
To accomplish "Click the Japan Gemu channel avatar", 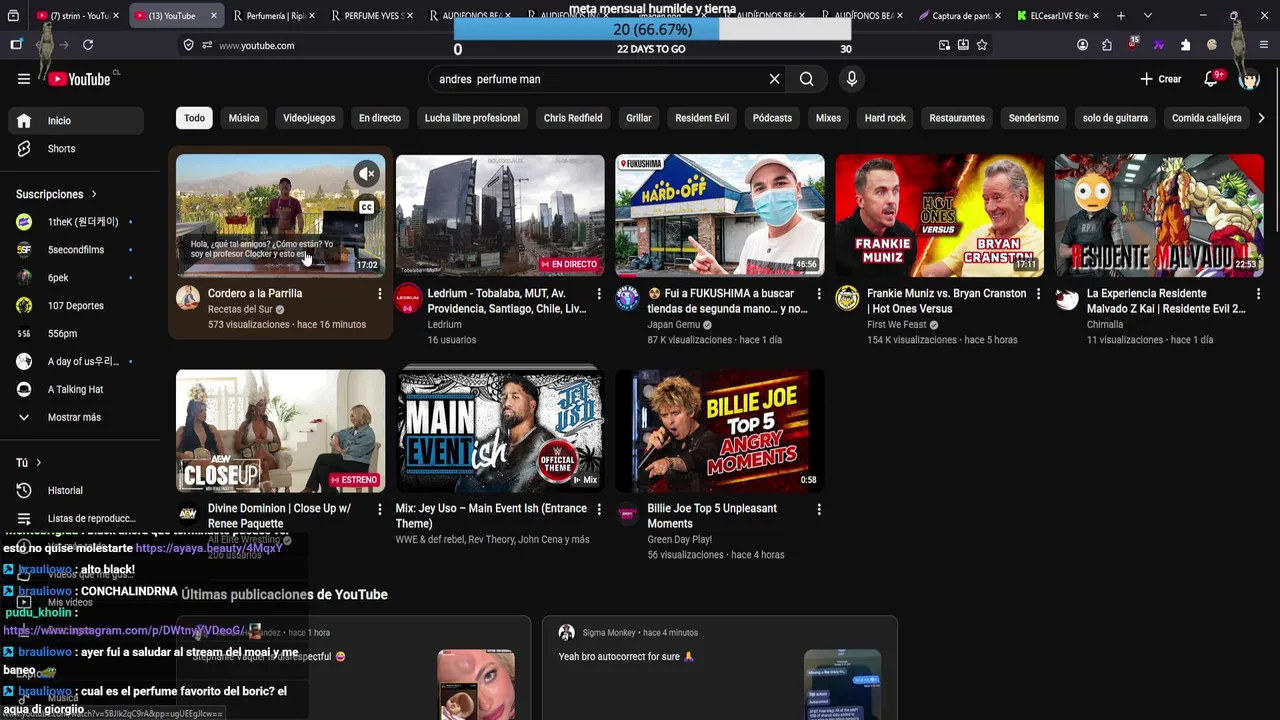I will (627, 298).
